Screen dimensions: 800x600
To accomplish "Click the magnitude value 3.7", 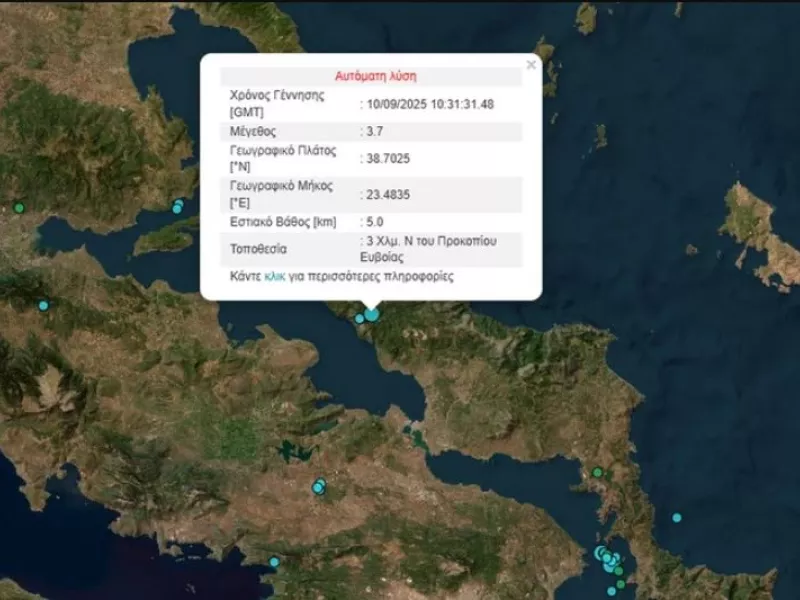I will coord(374,131).
